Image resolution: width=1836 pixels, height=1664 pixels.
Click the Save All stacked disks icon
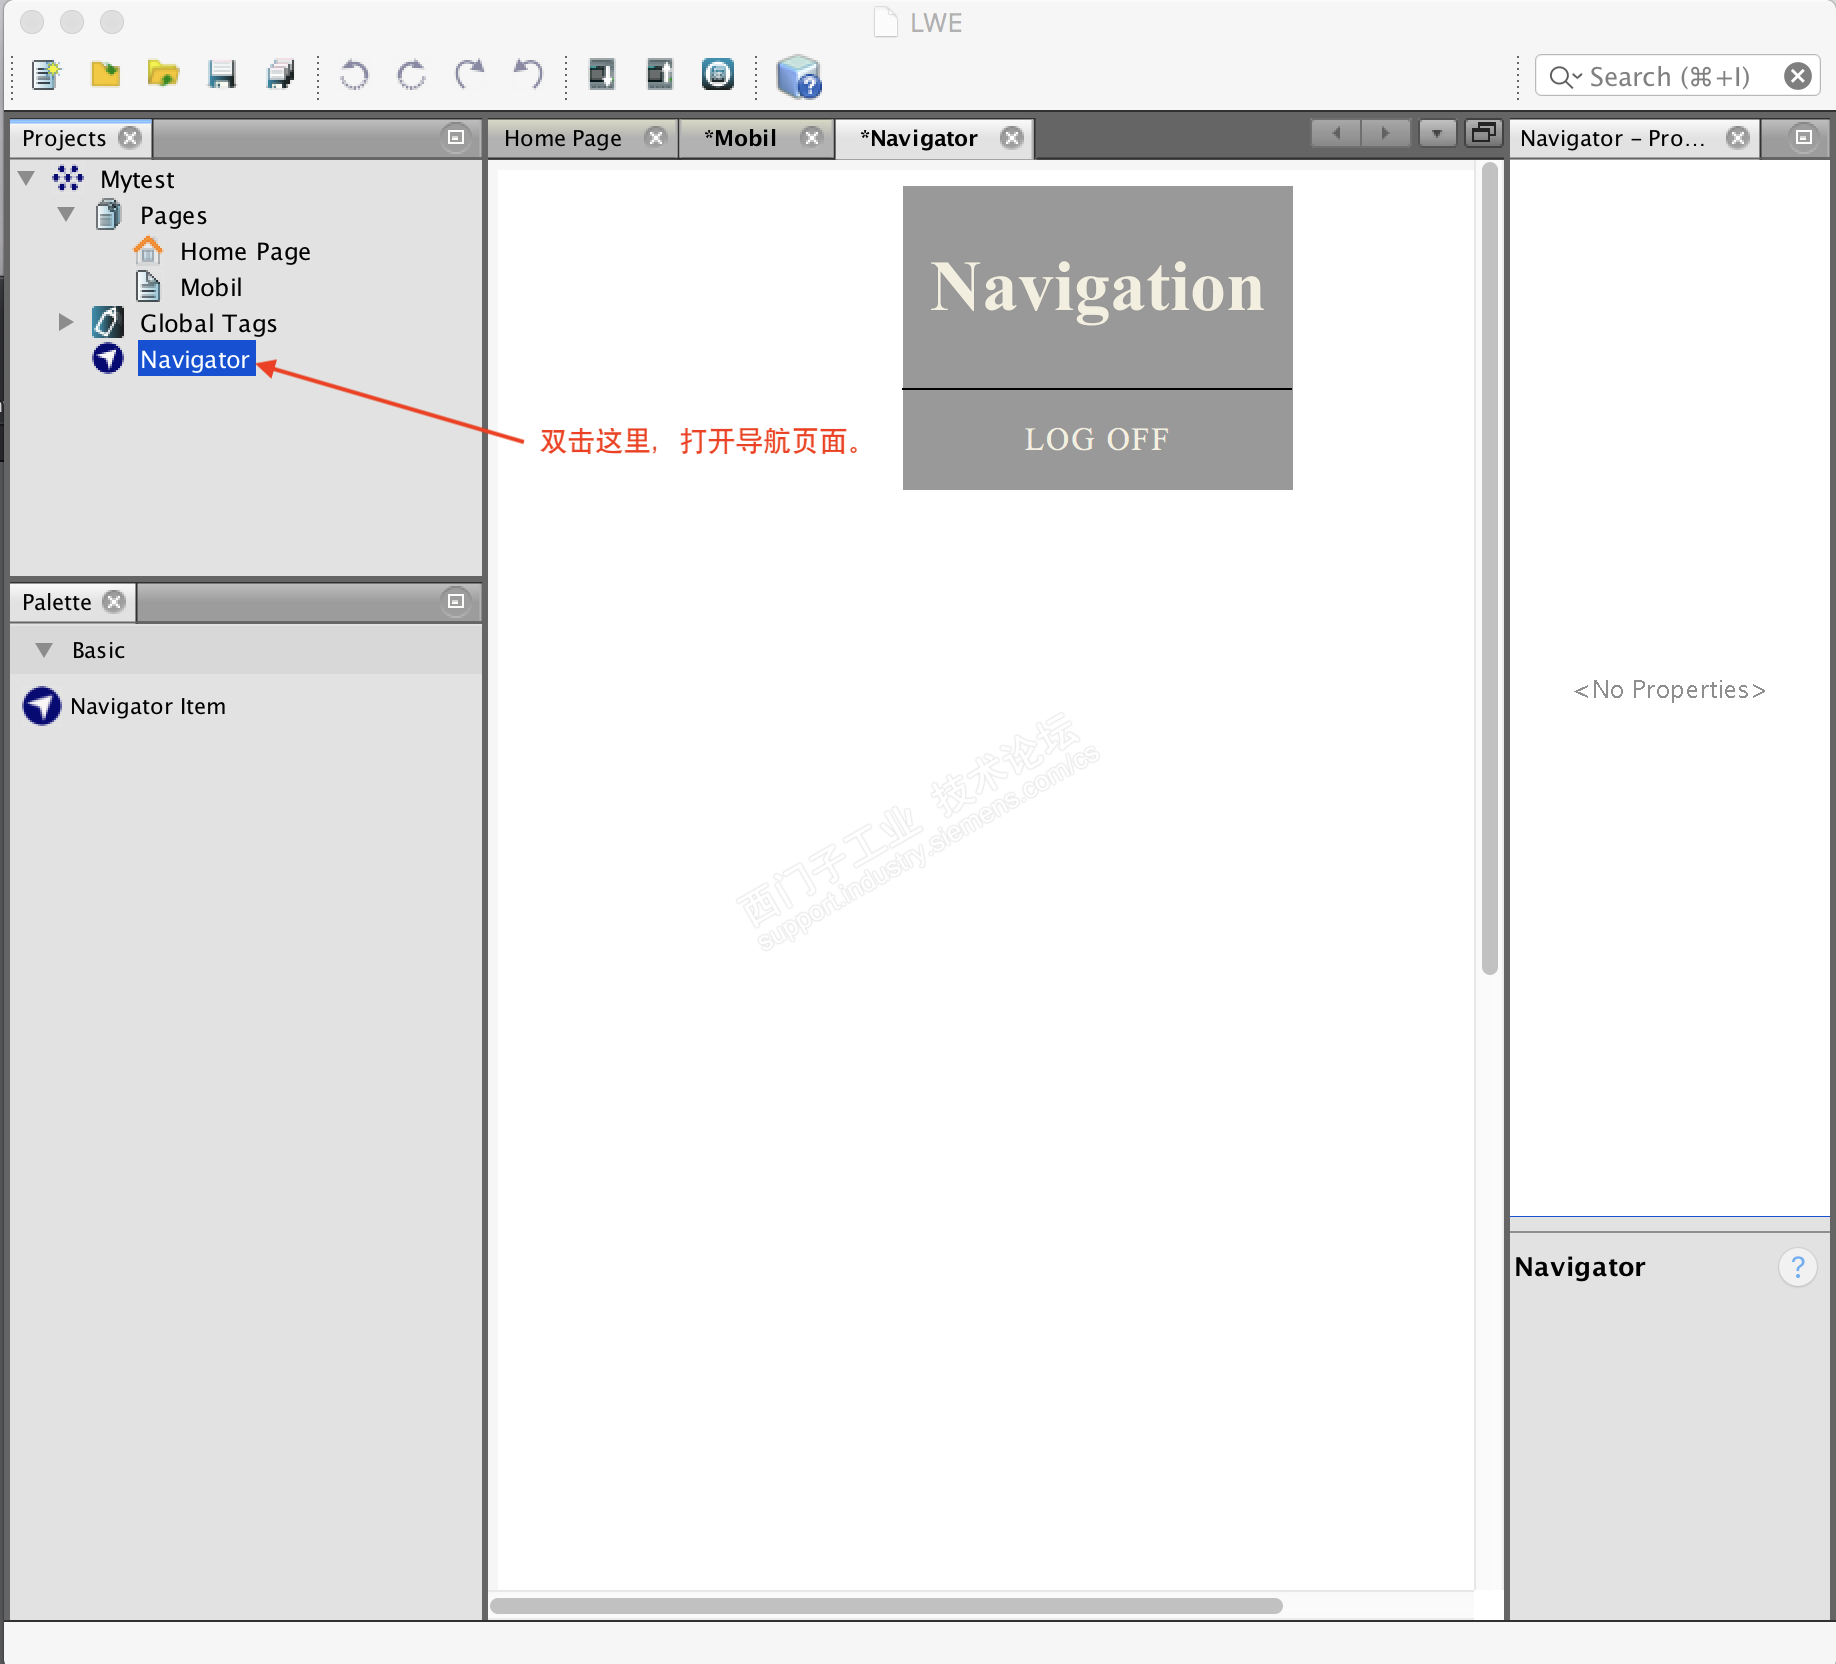point(280,75)
